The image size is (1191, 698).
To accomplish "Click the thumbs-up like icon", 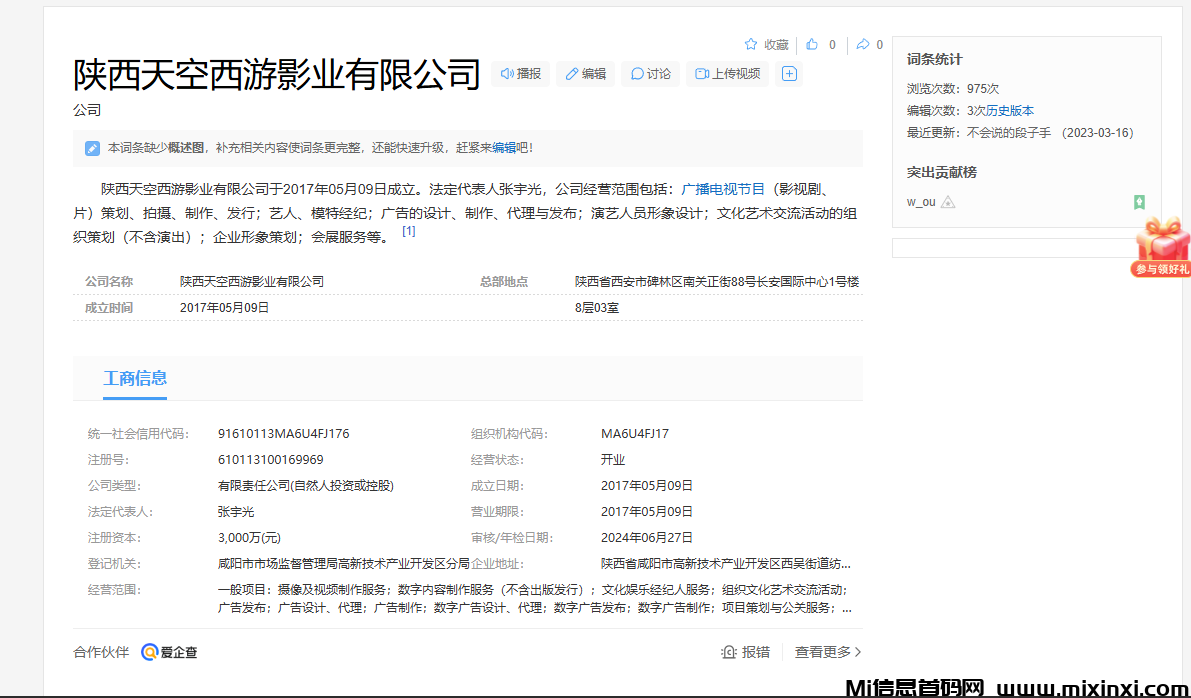I will point(811,44).
